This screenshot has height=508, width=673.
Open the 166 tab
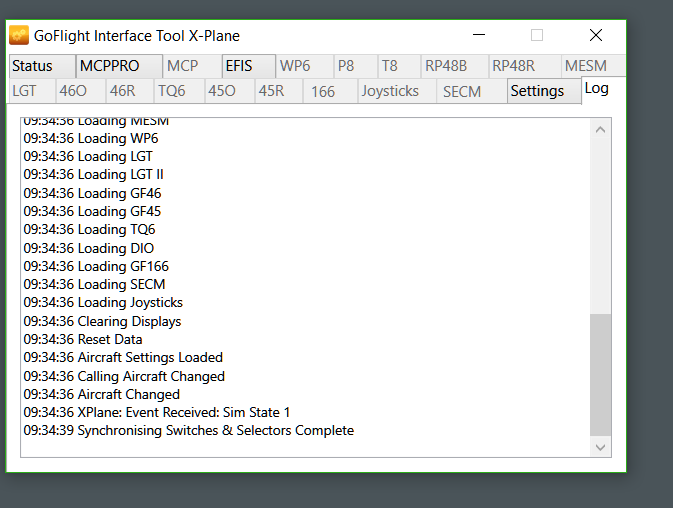(323, 91)
